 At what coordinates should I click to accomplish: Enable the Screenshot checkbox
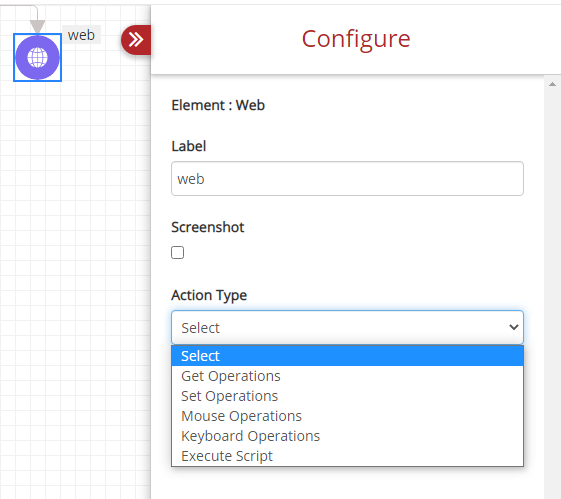pos(177,253)
